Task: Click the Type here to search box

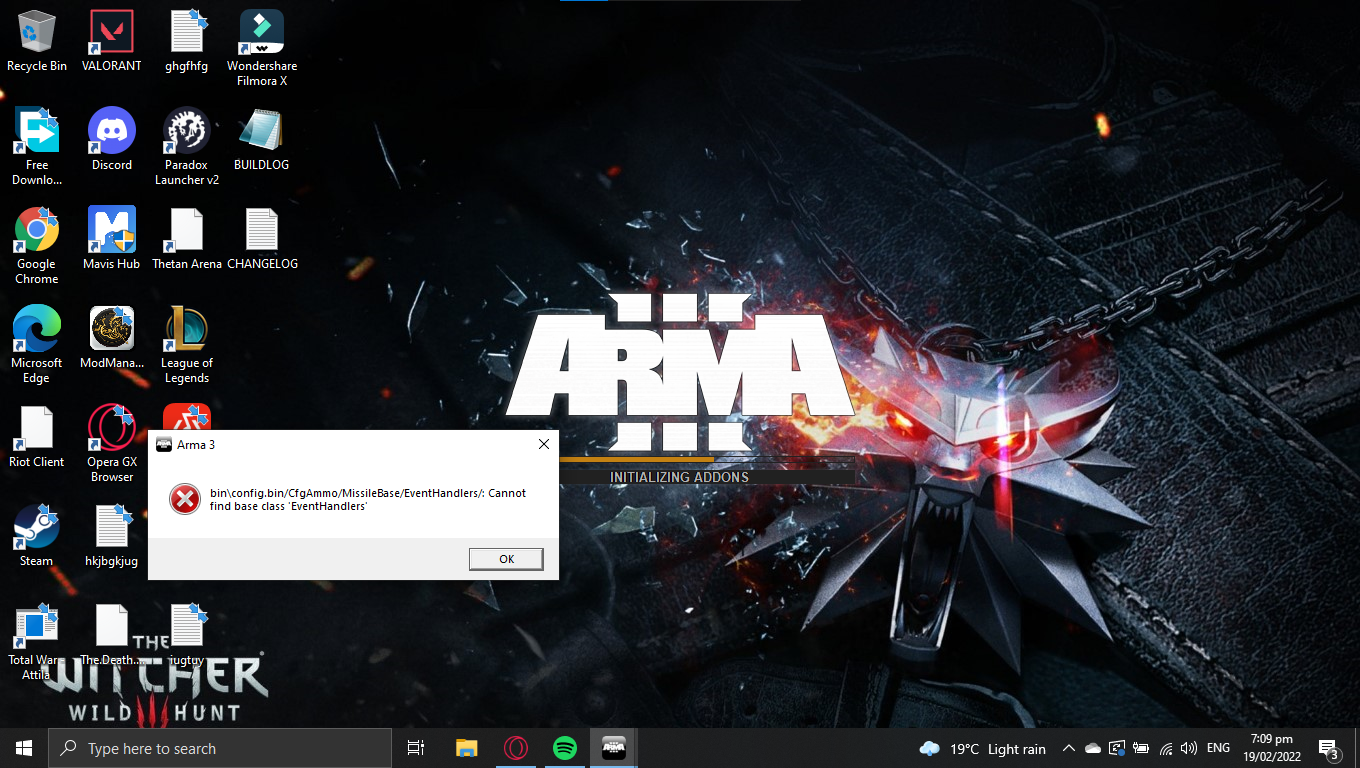Action: (x=220, y=748)
